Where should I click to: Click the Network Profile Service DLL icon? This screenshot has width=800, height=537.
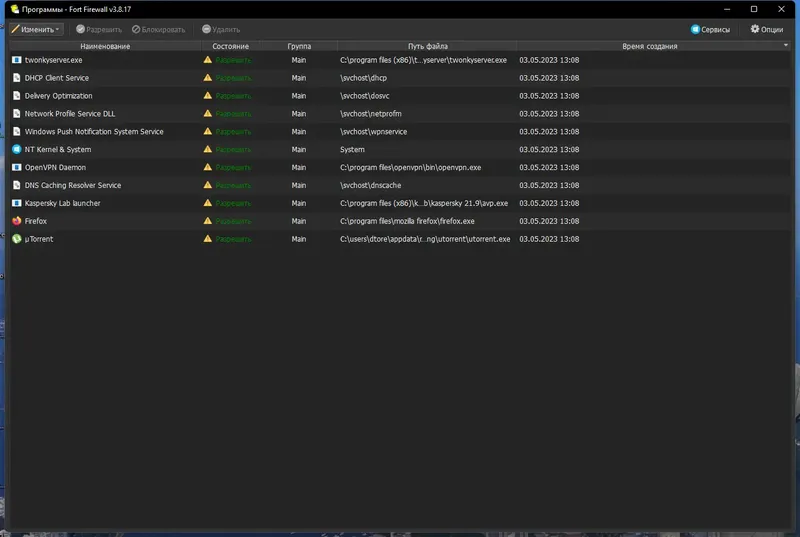(16, 114)
